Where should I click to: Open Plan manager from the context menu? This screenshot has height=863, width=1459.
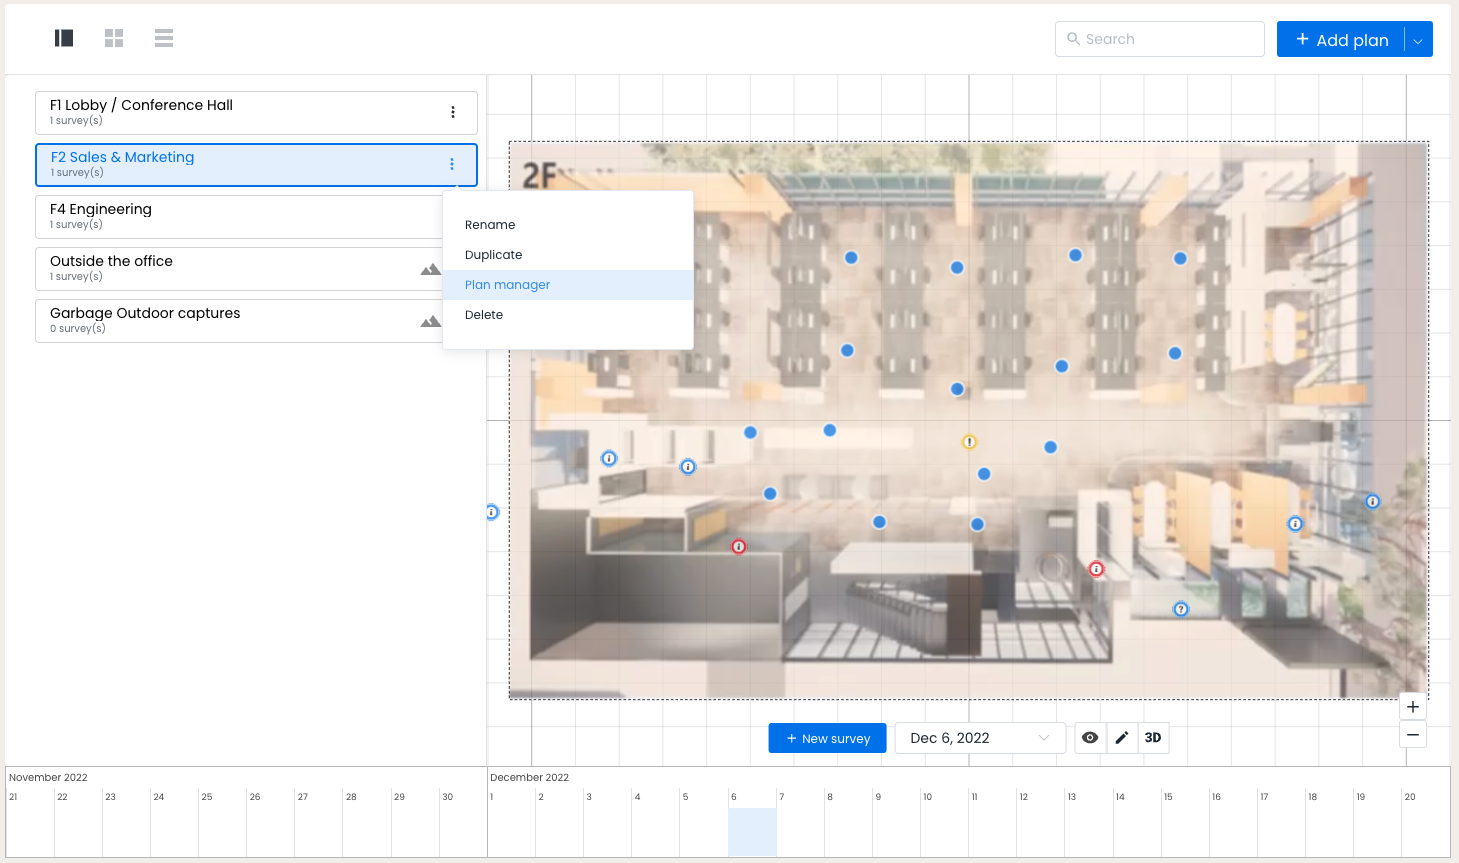tap(568, 285)
